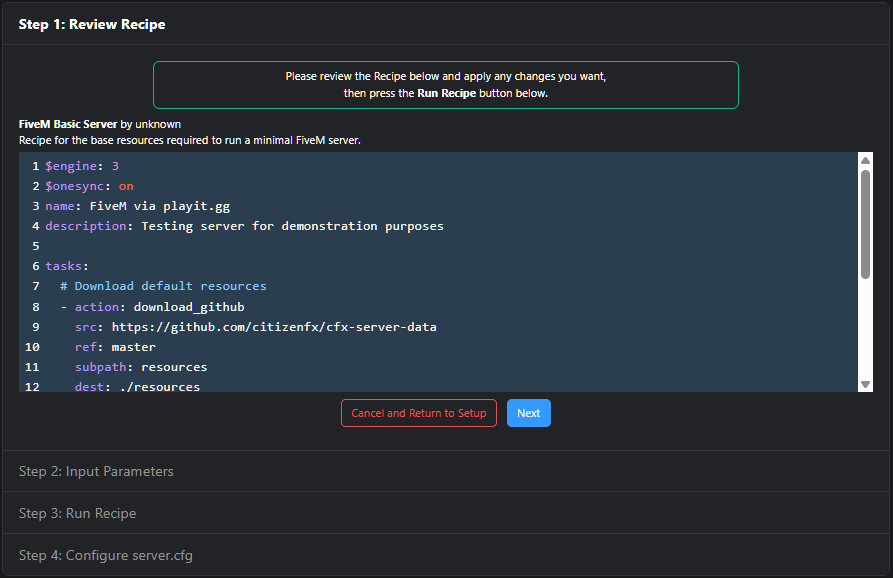Click the 'action: download_github' line
893x578 pixels.
coord(153,307)
